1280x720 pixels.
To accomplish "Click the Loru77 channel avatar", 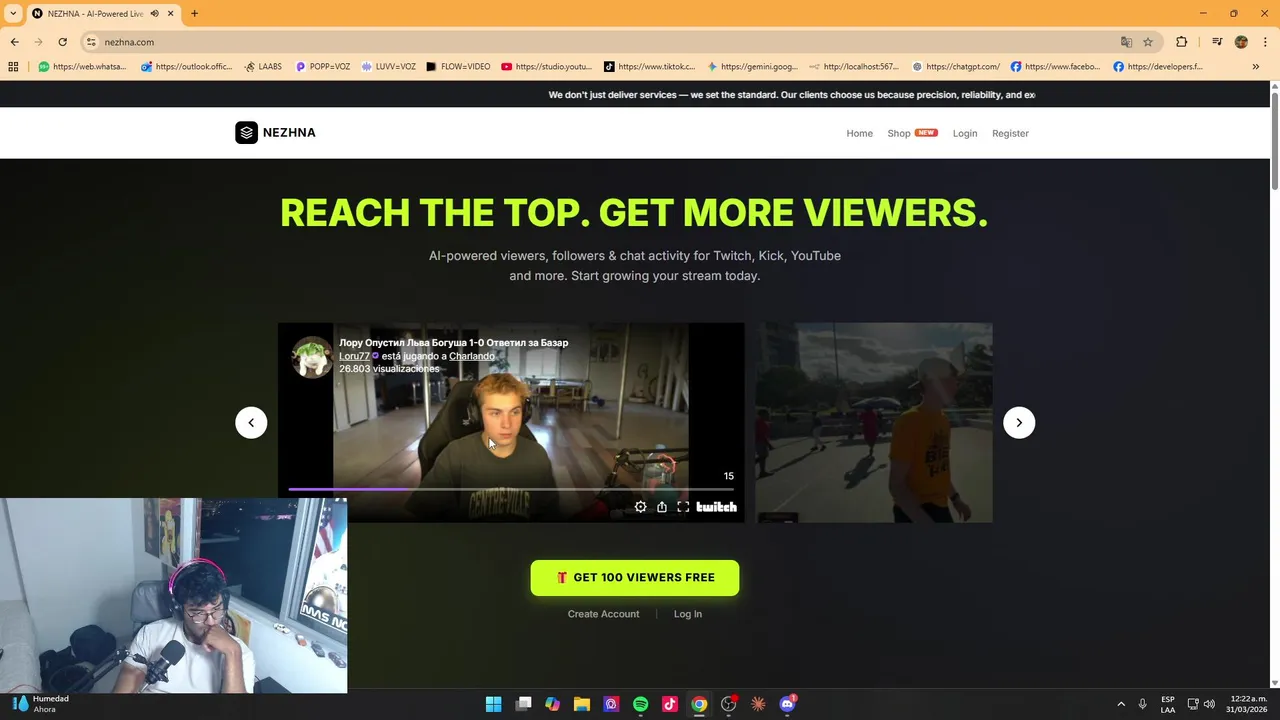I will tap(311, 356).
